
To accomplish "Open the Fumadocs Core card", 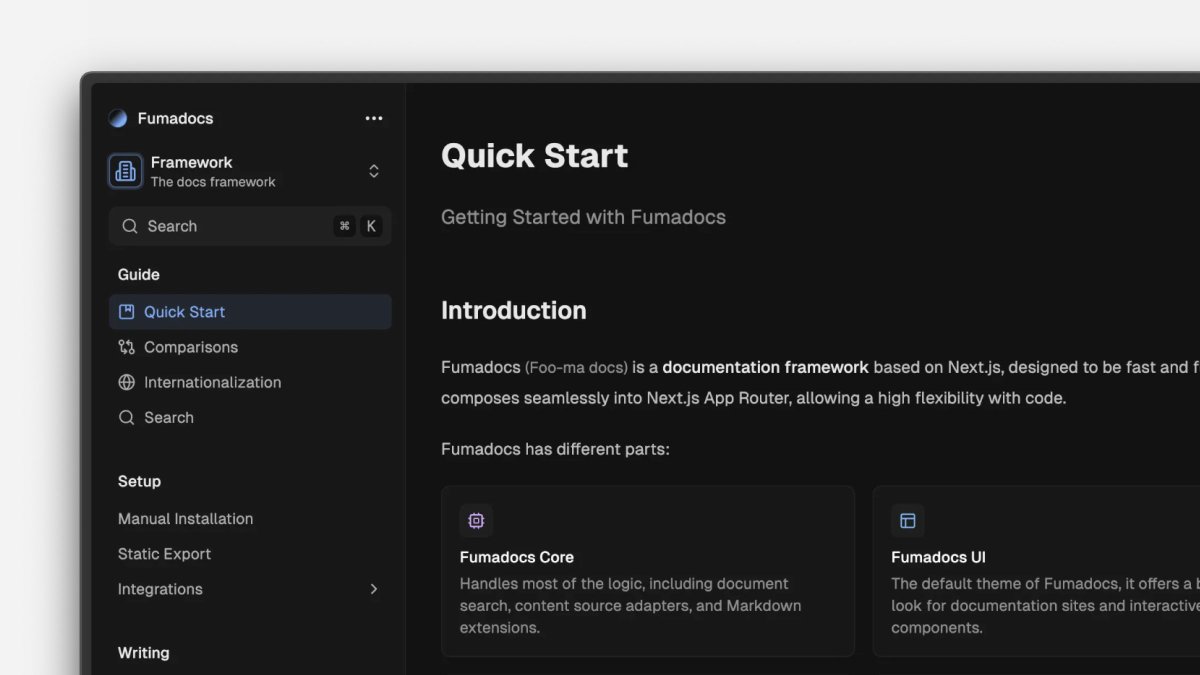I will [648, 571].
